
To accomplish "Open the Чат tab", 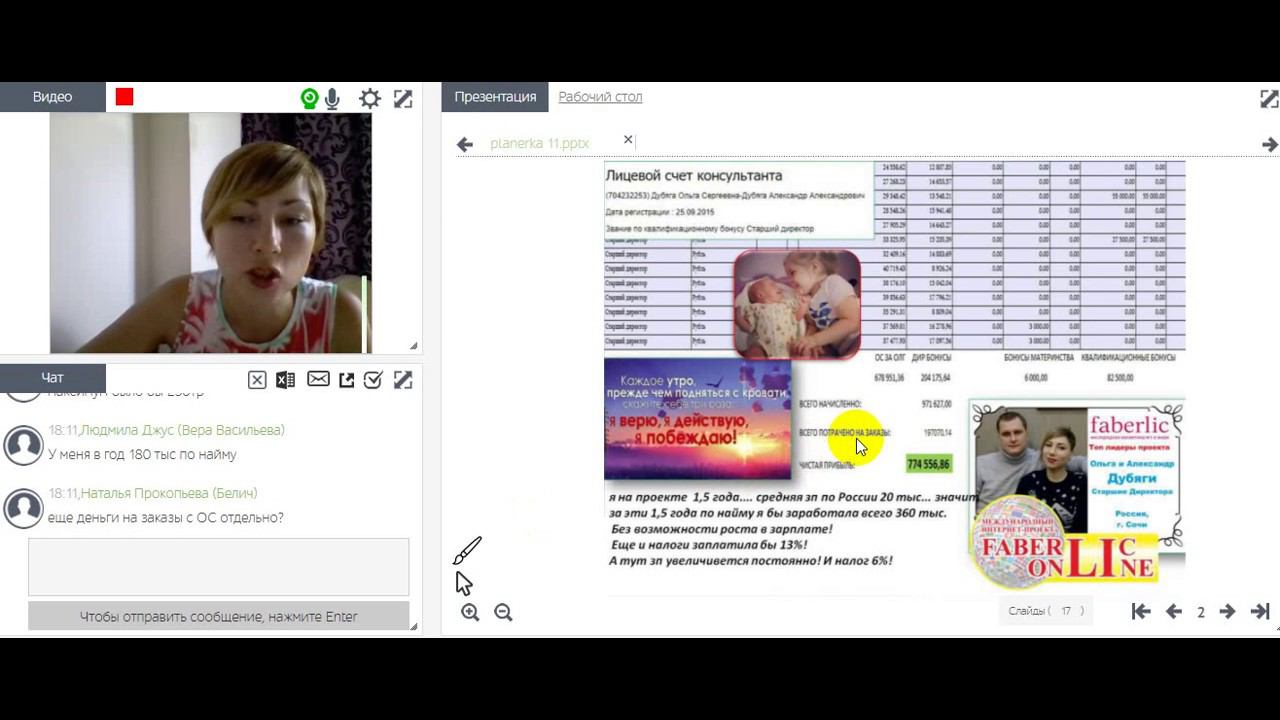I will pyautogui.click(x=52, y=378).
